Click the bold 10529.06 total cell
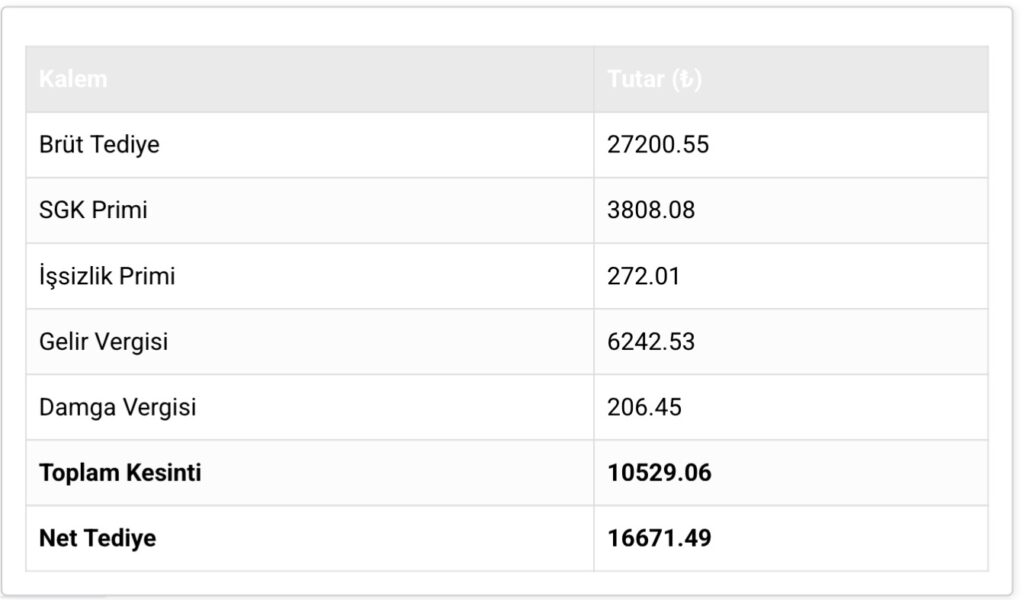This screenshot has height=600, width=1024. 659,473
